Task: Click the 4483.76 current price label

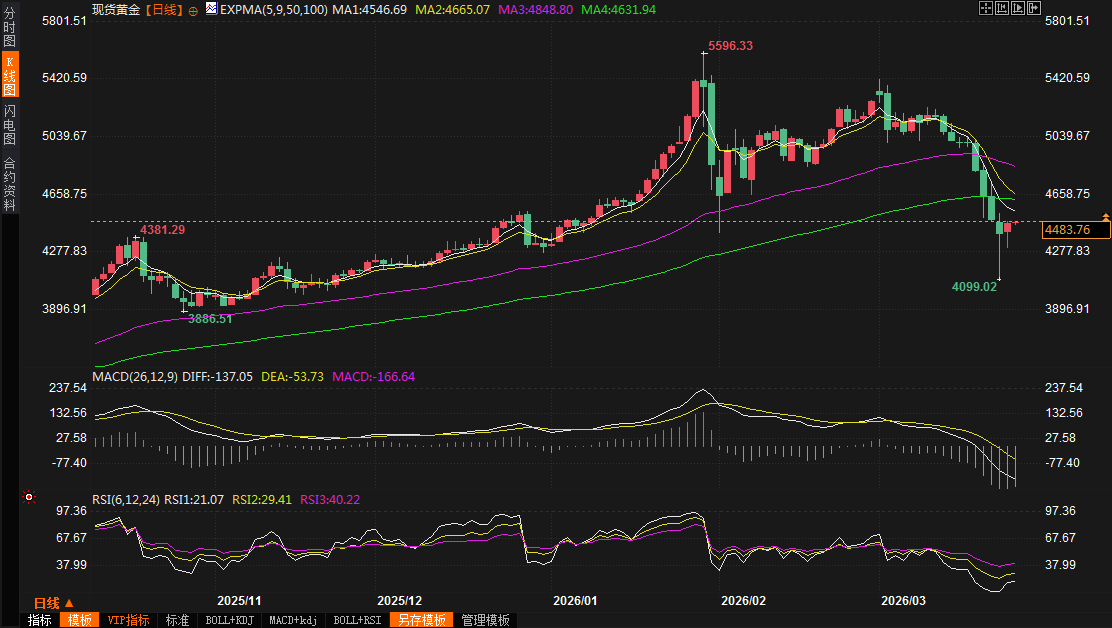Action: pyautogui.click(x=1075, y=230)
